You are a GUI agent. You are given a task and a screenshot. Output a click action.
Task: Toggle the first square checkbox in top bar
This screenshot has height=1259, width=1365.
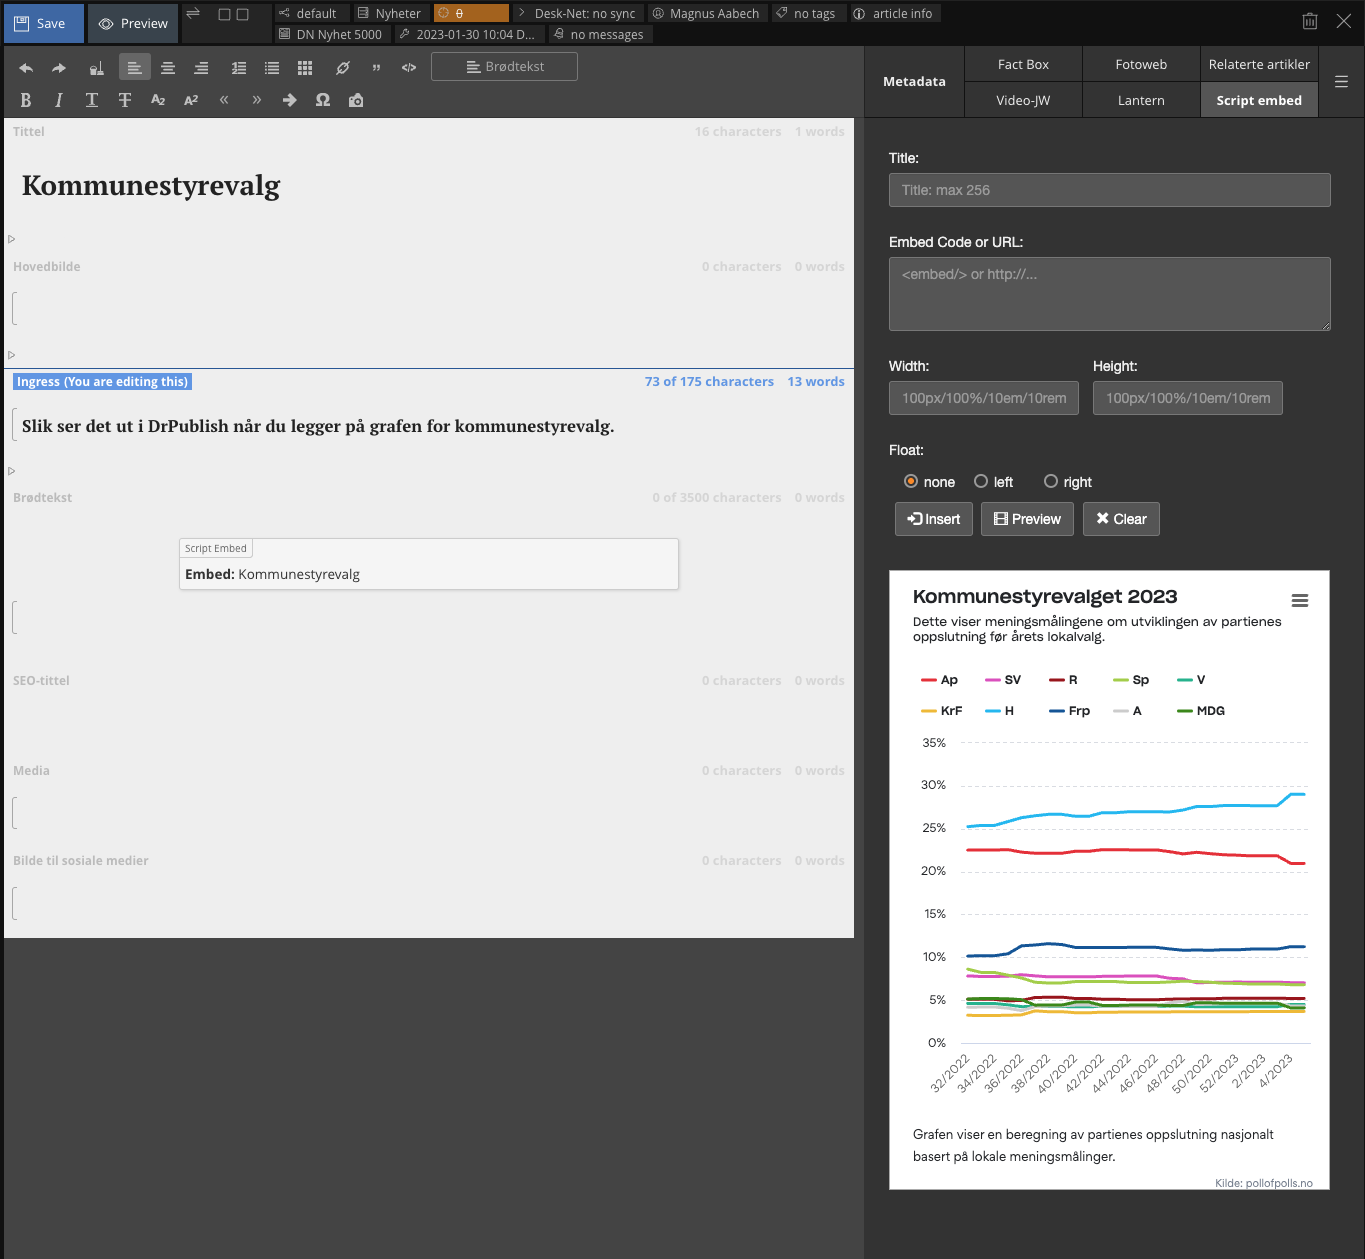pos(225,14)
